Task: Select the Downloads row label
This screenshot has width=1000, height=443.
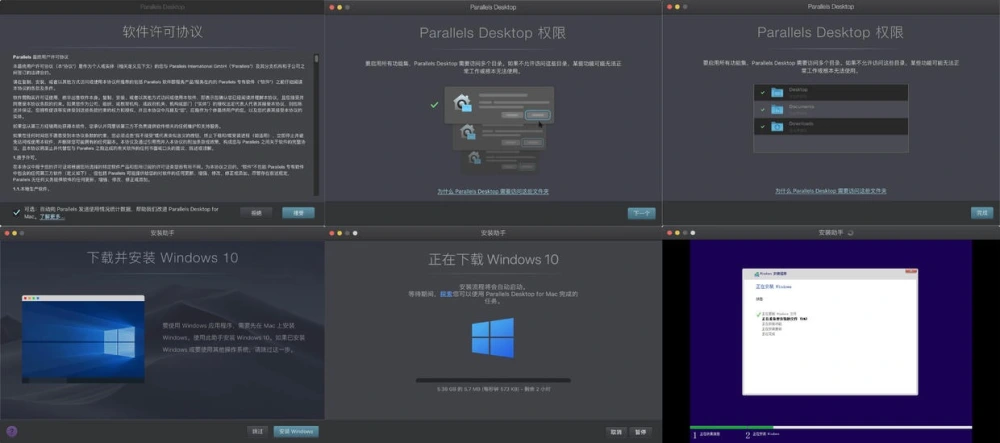Action: pos(801,124)
